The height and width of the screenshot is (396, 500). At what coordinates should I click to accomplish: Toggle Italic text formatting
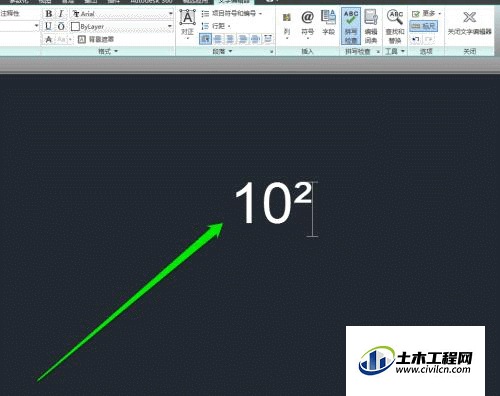[61, 14]
